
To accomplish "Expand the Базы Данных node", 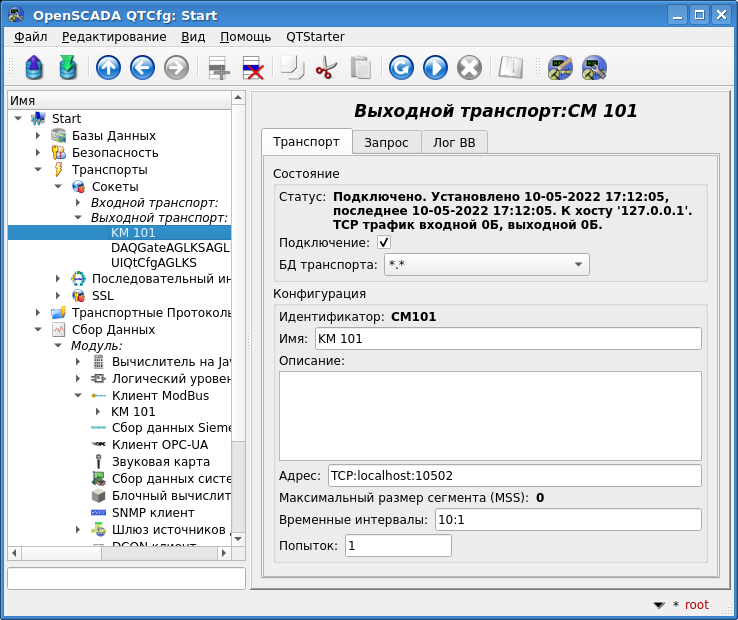I will 38,136.
